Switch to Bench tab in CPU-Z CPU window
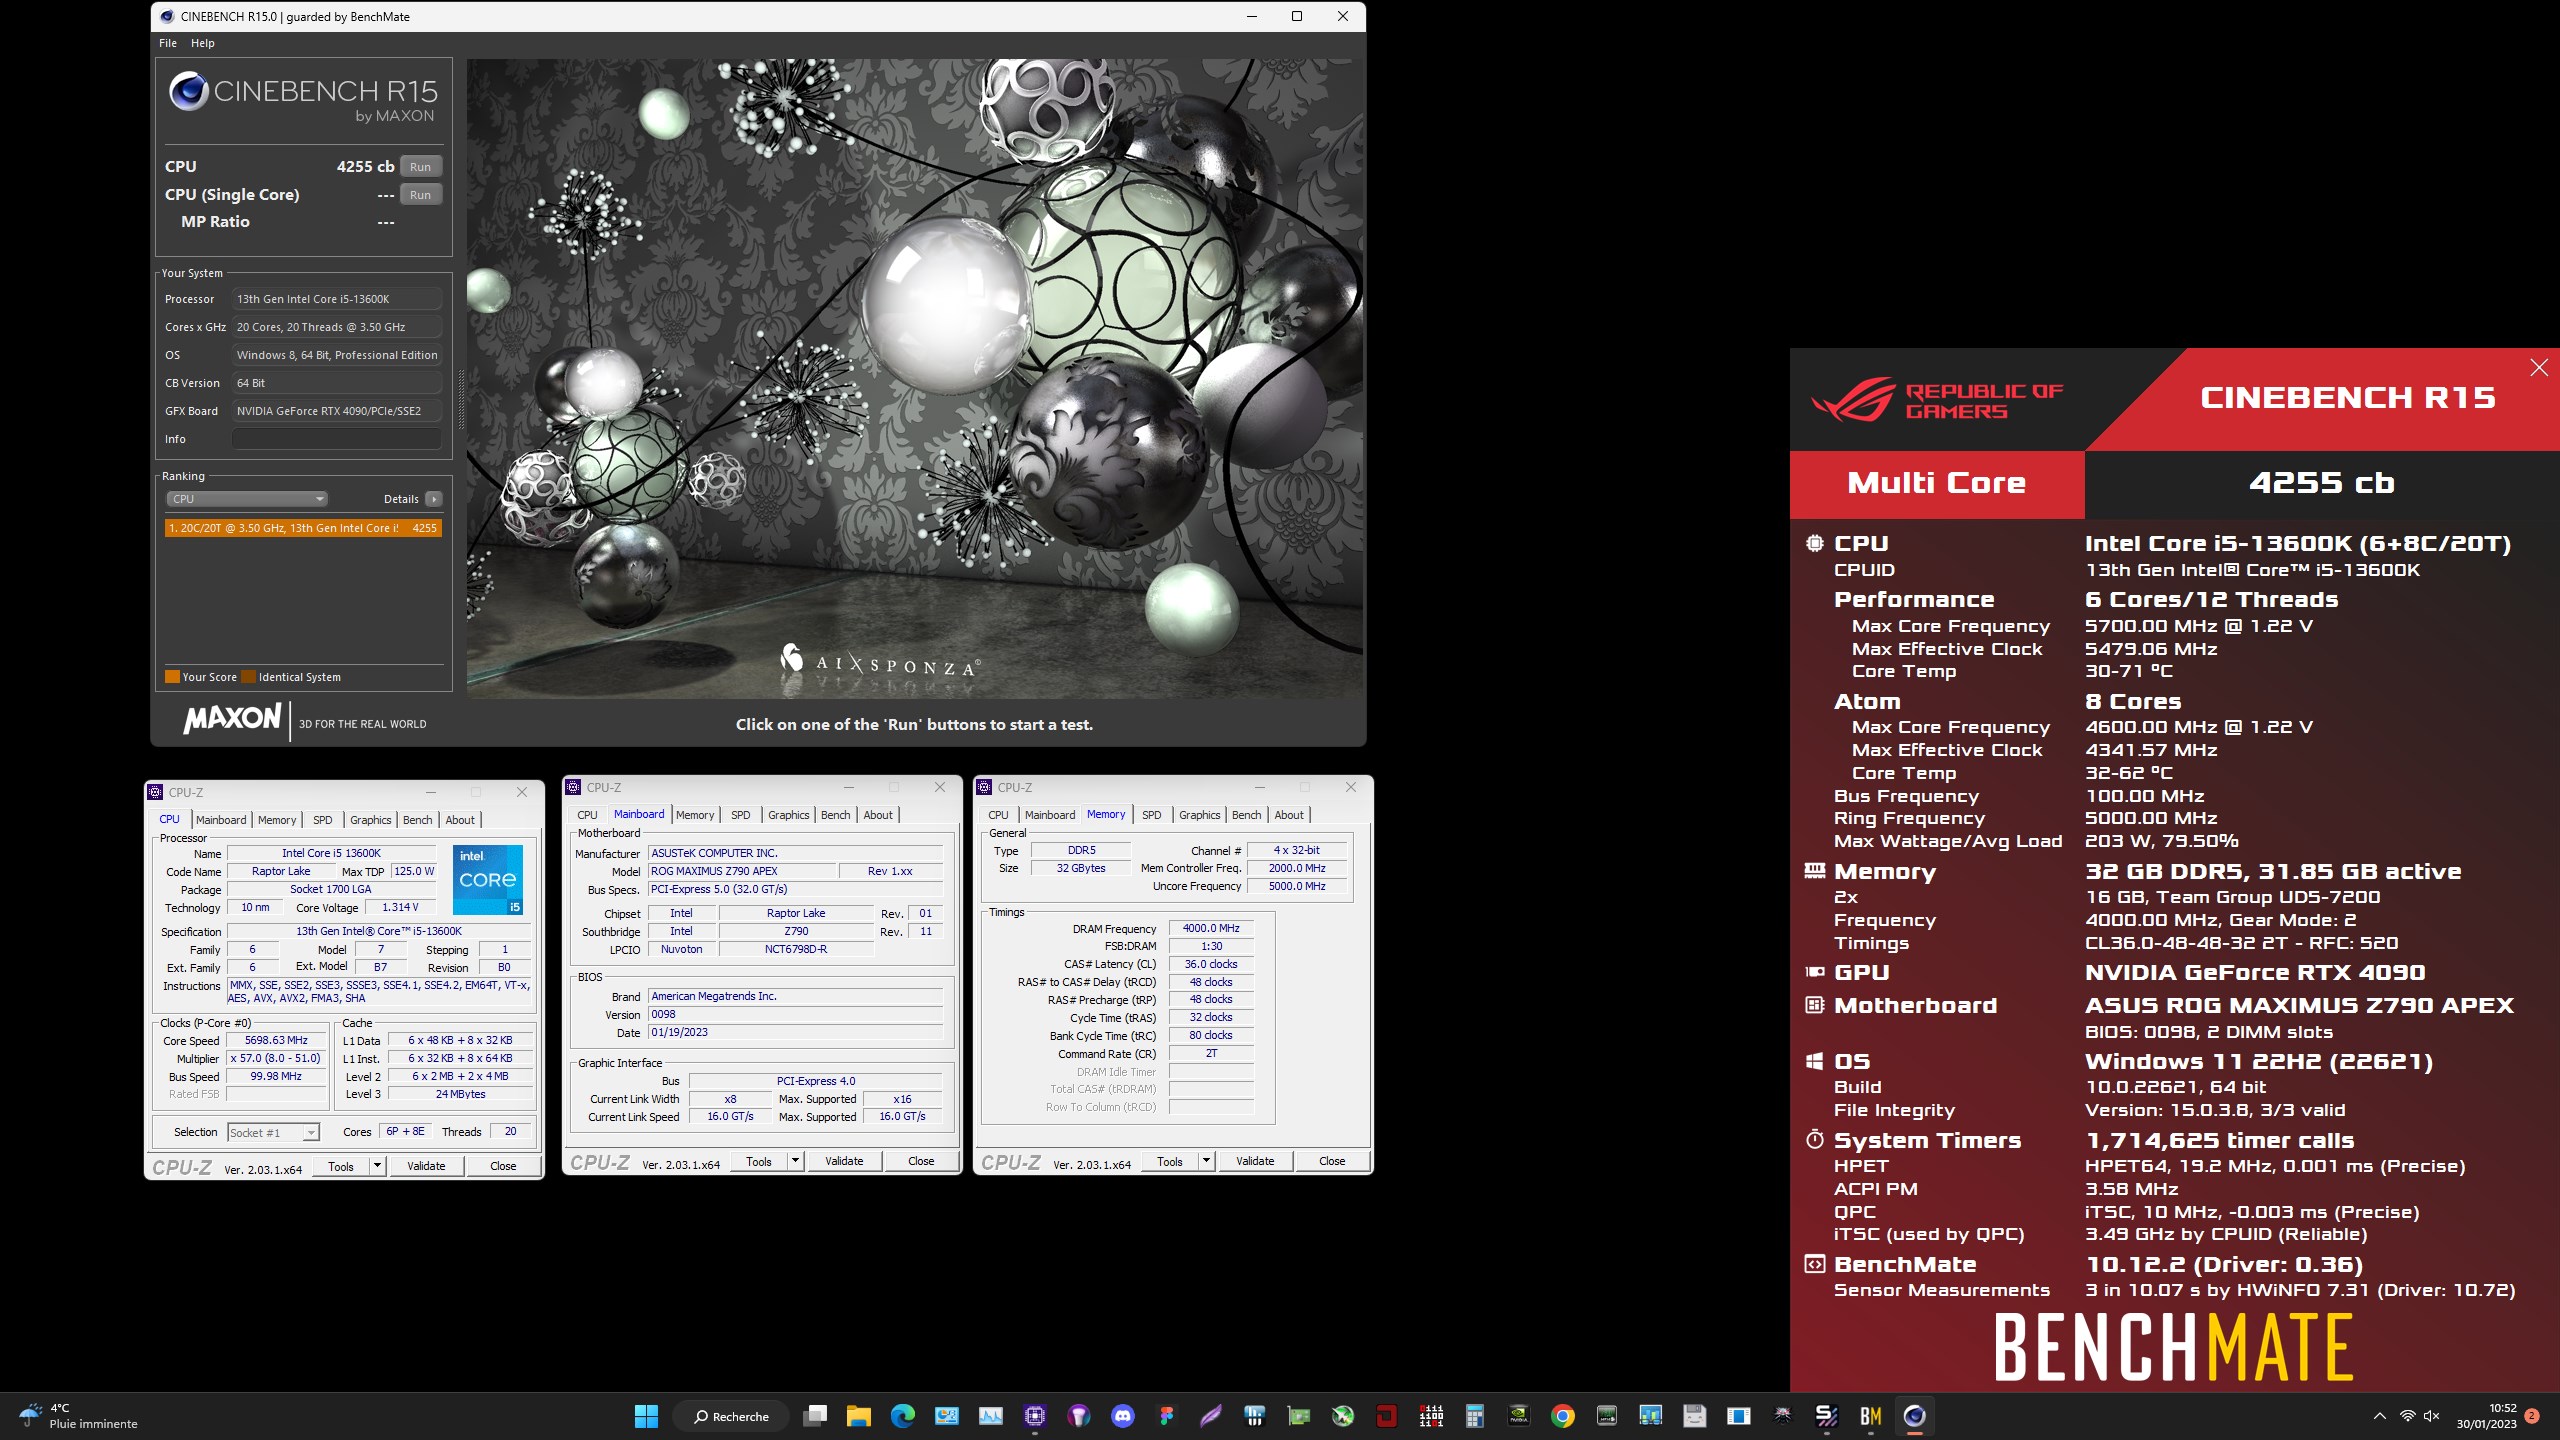This screenshot has height=1440, width=2560. click(x=418, y=820)
